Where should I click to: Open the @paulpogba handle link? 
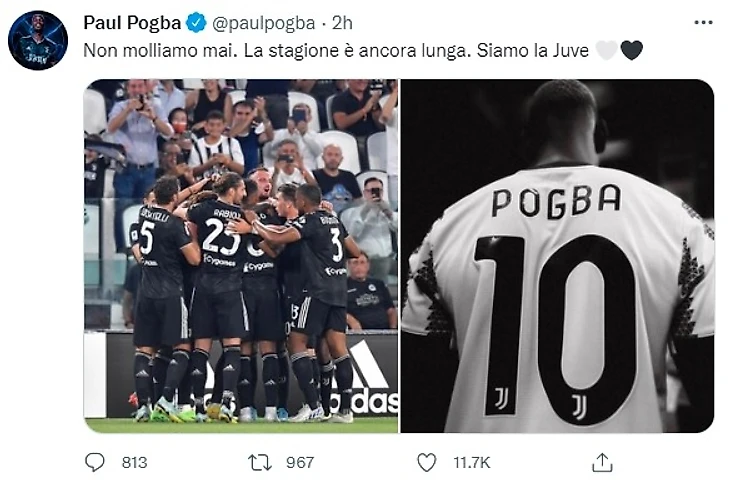(264, 23)
